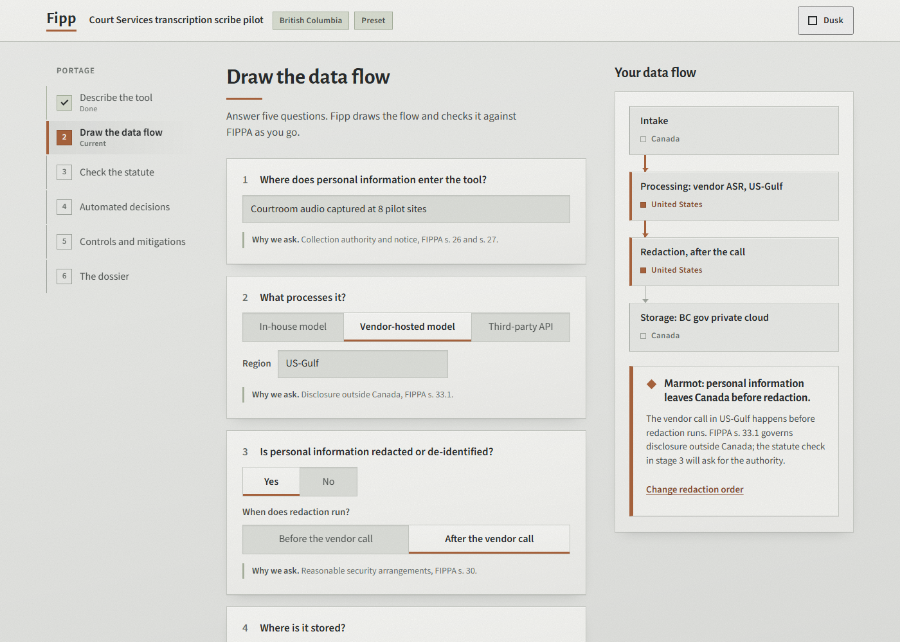Click the Courtroom audio input field
Viewport: 900px width, 642px height.
[x=406, y=209]
